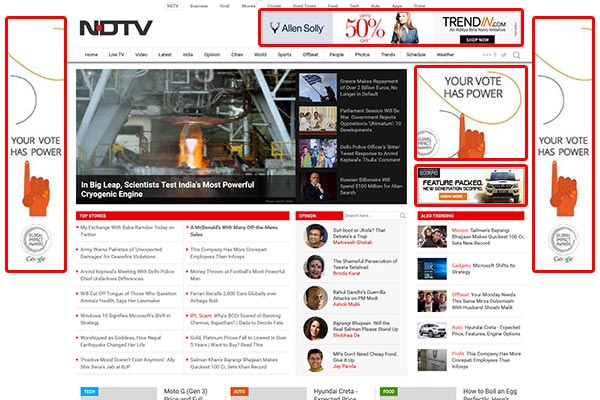Screen dimensions: 600x400
Task: Open the Twitter icon in navigation bar
Action: pos(504,55)
